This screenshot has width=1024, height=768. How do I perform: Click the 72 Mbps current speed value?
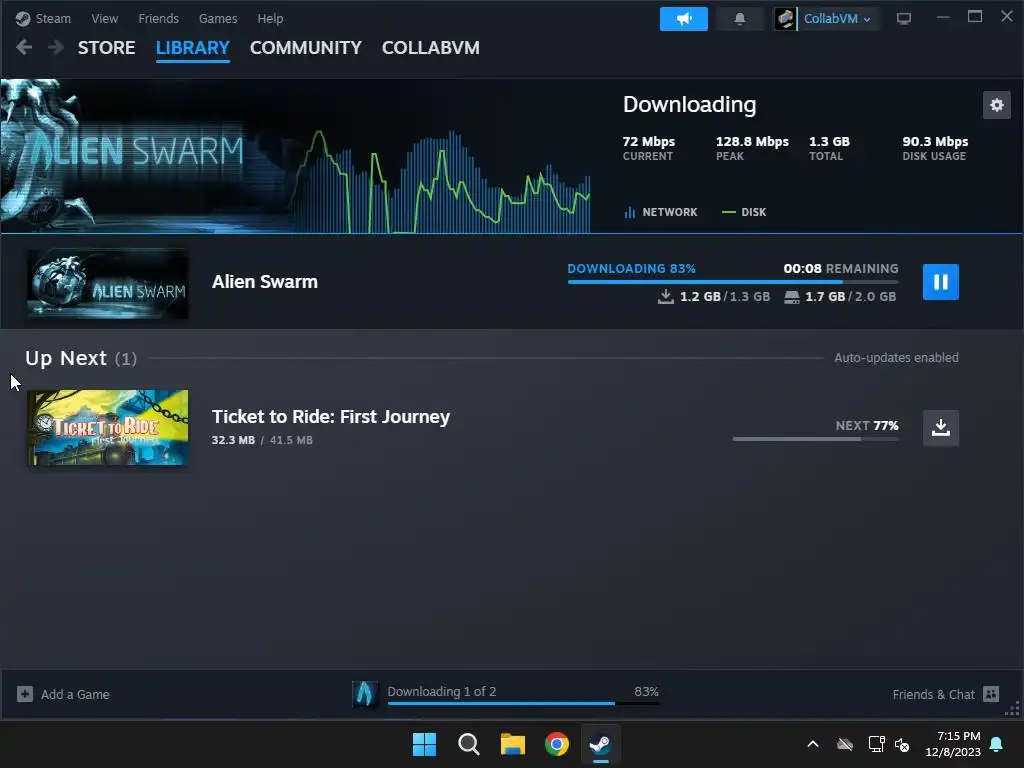point(648,141)
